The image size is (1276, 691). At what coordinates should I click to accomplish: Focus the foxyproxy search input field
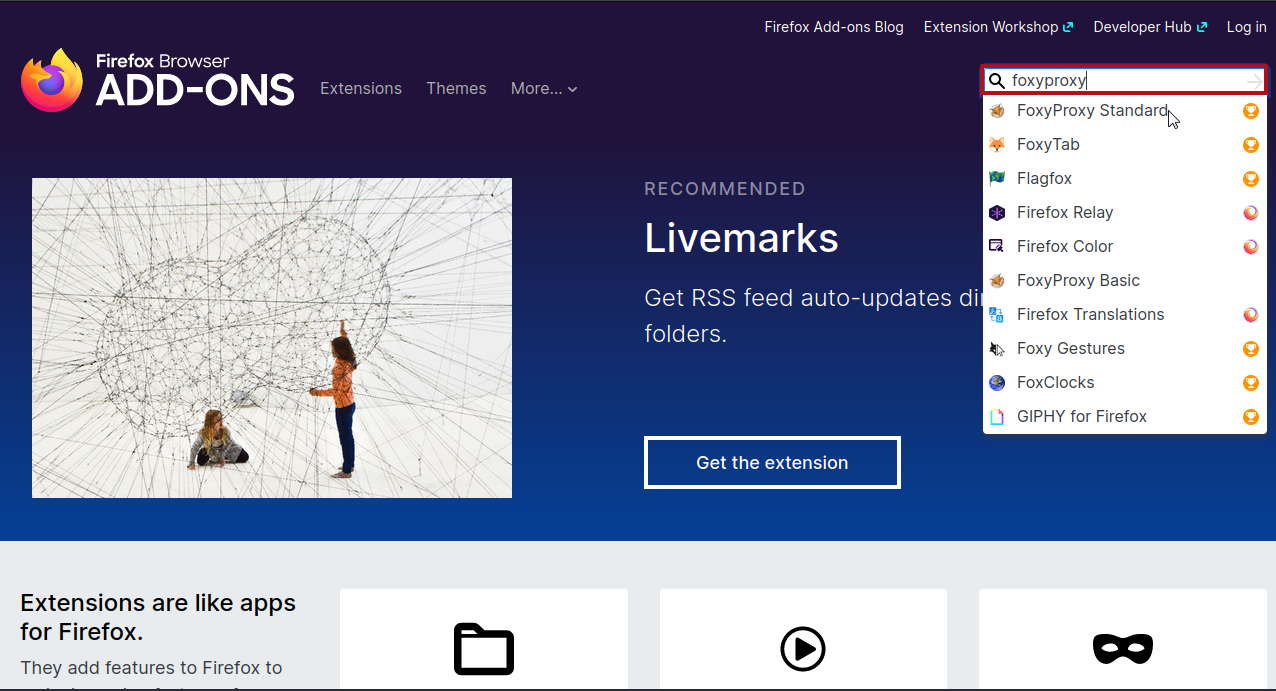point(1126,81)
